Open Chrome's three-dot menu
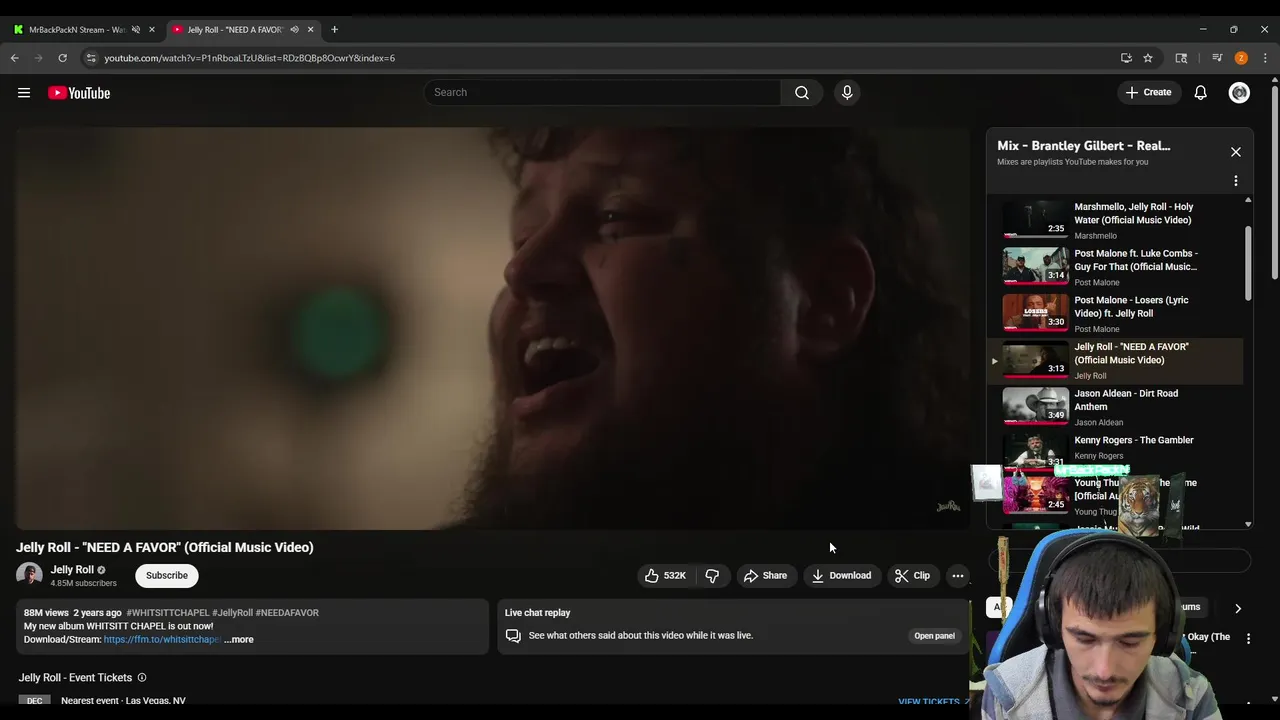1280x720 pixels. pos(1265,58)
